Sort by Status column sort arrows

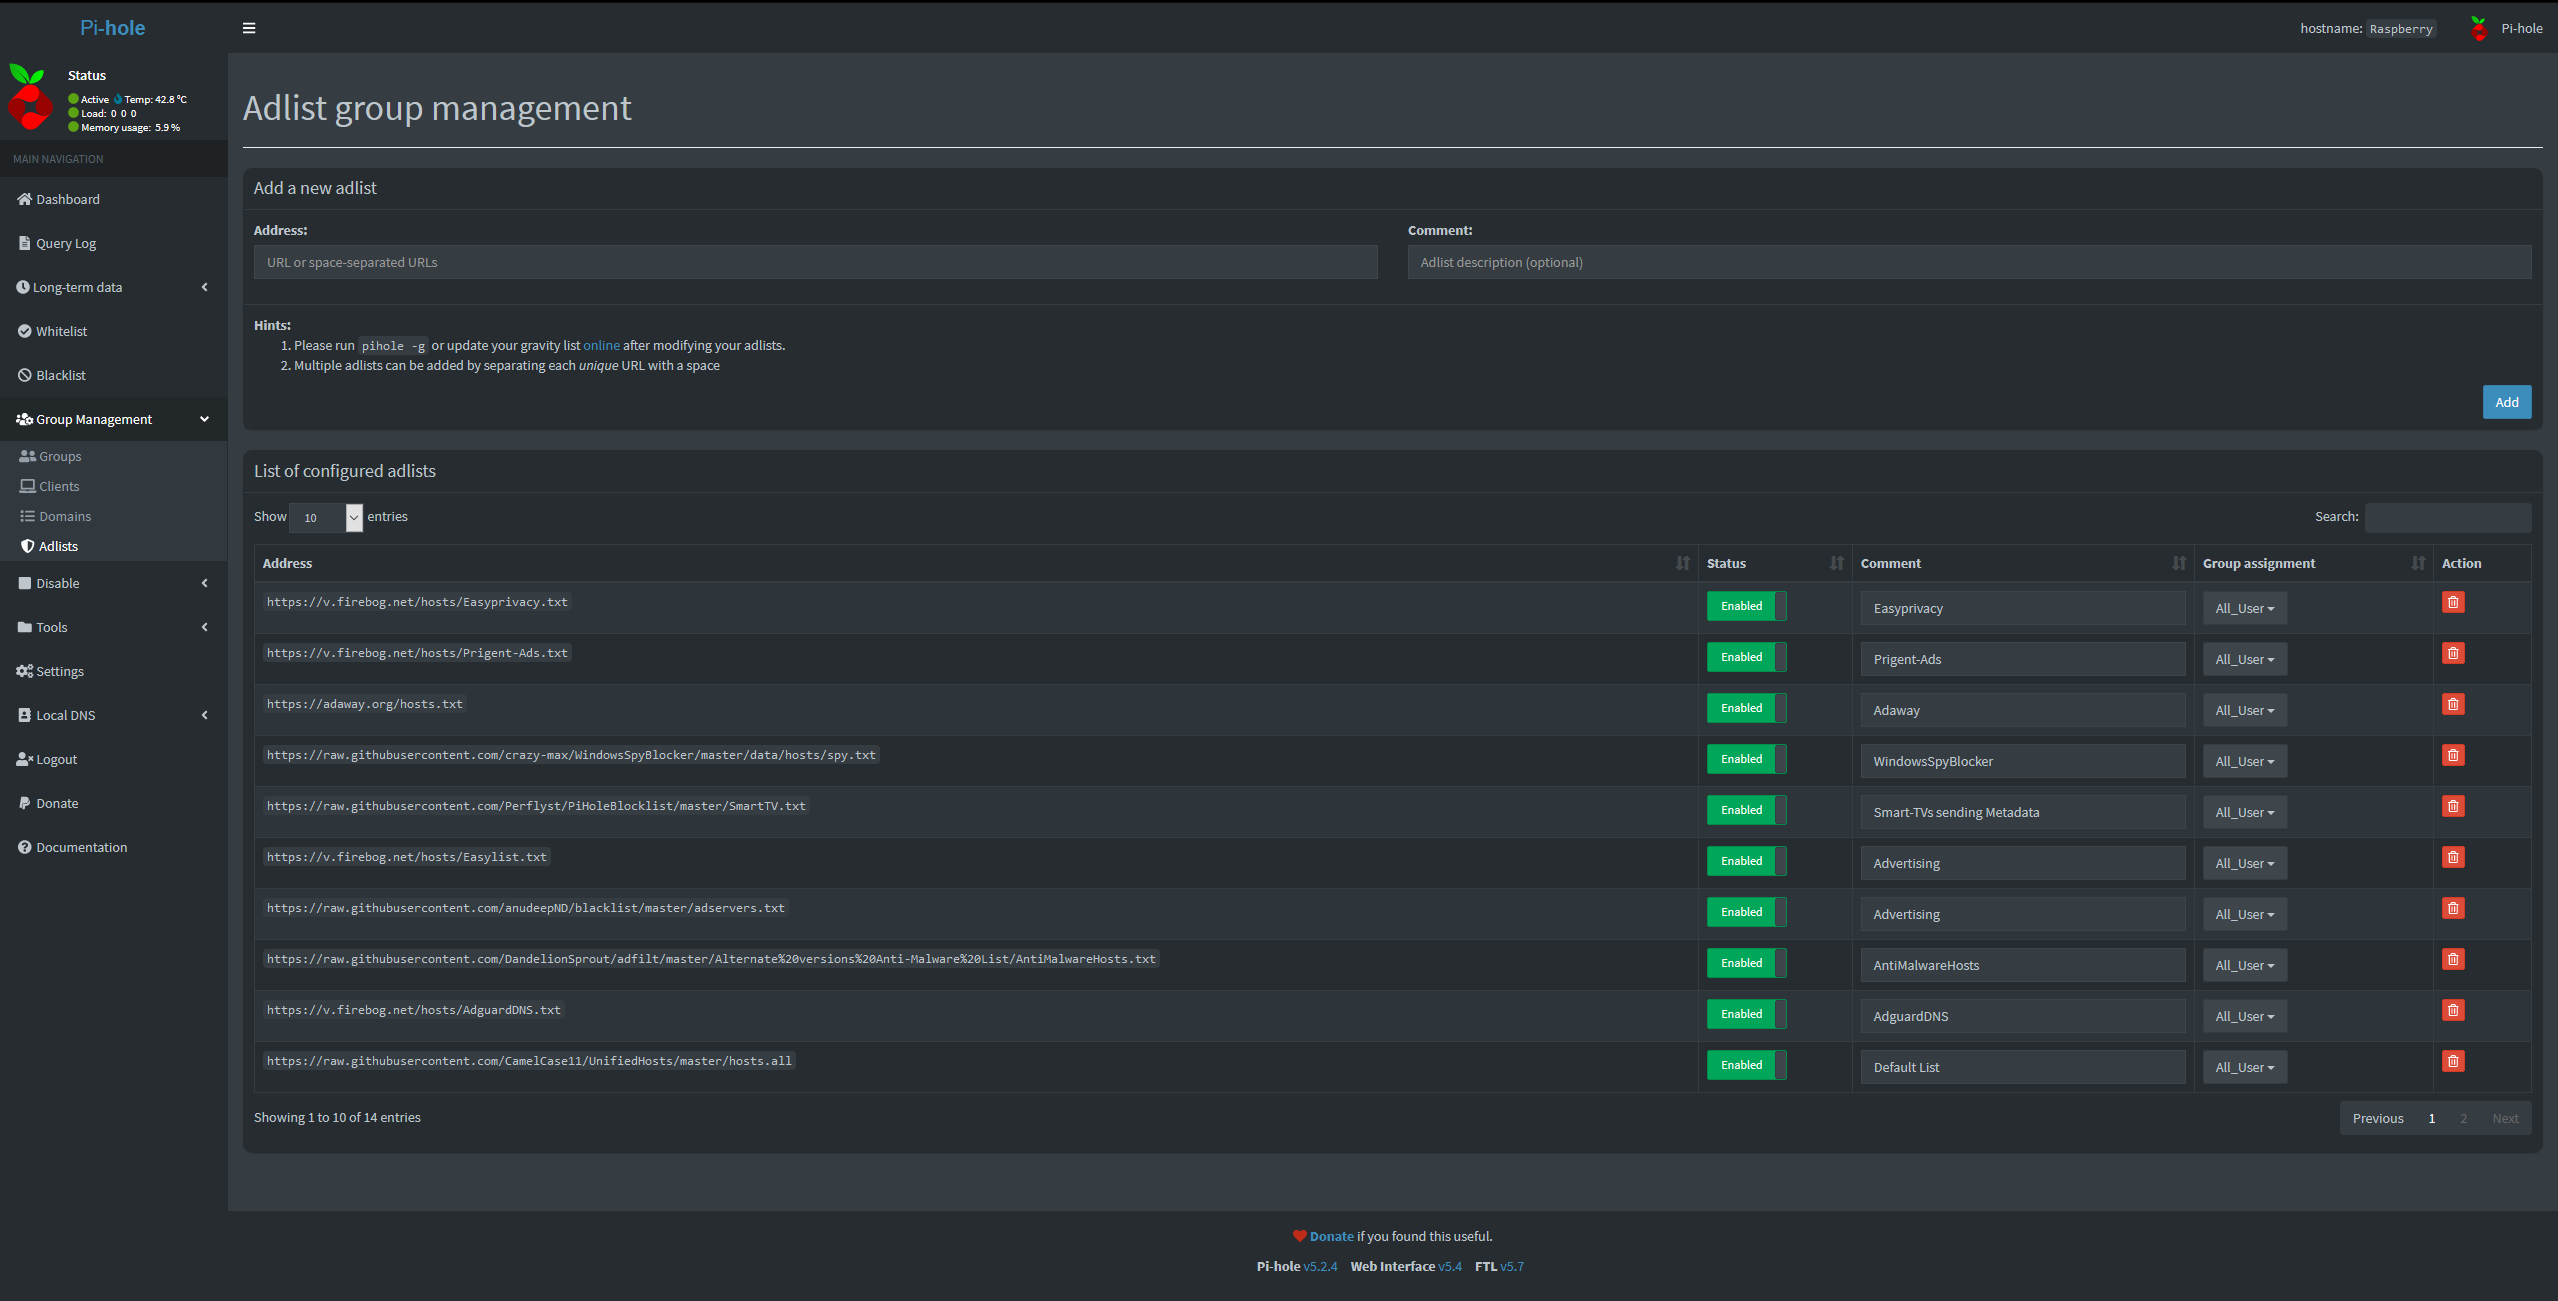(1836, 563)
